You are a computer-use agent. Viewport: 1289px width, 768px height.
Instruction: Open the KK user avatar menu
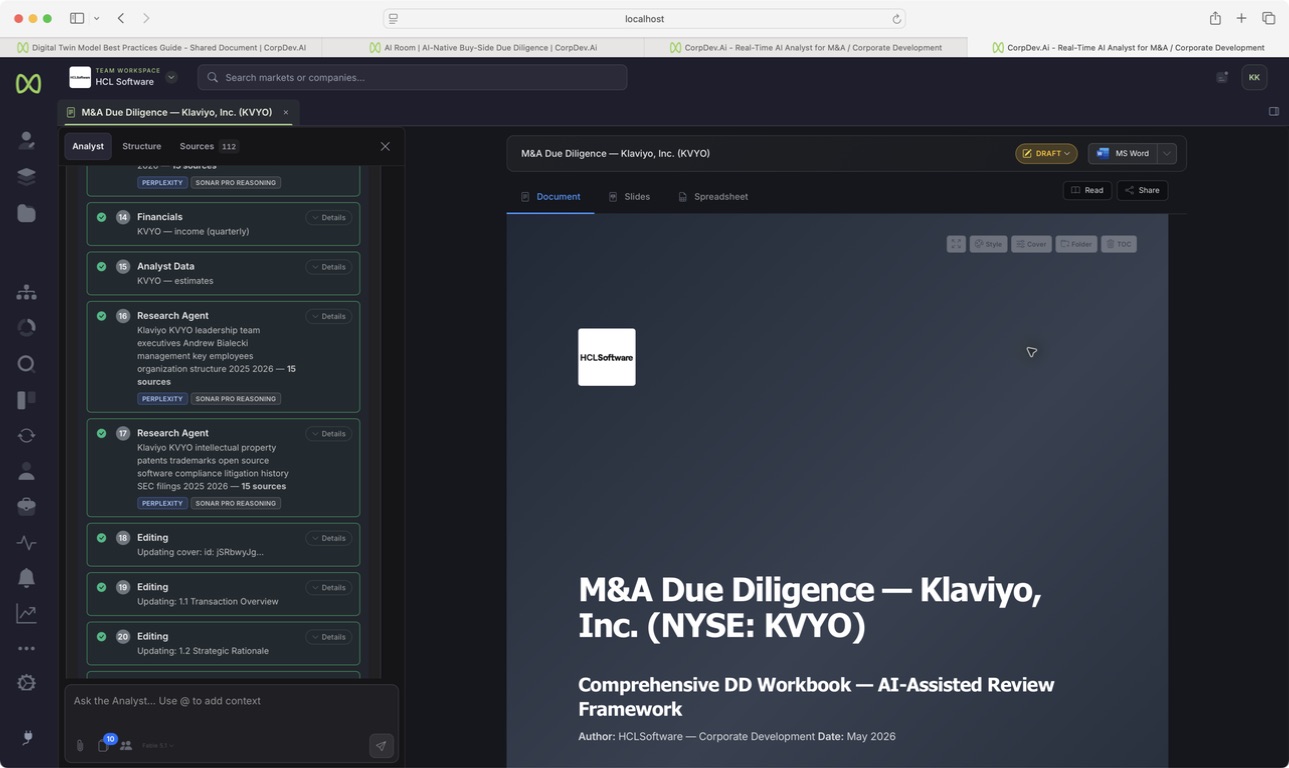[x=1254, y=77]
